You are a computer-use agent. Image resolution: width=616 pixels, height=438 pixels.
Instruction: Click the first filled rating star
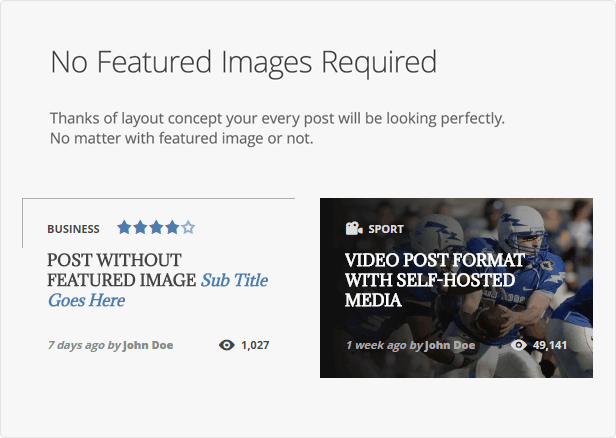point(124,227)
